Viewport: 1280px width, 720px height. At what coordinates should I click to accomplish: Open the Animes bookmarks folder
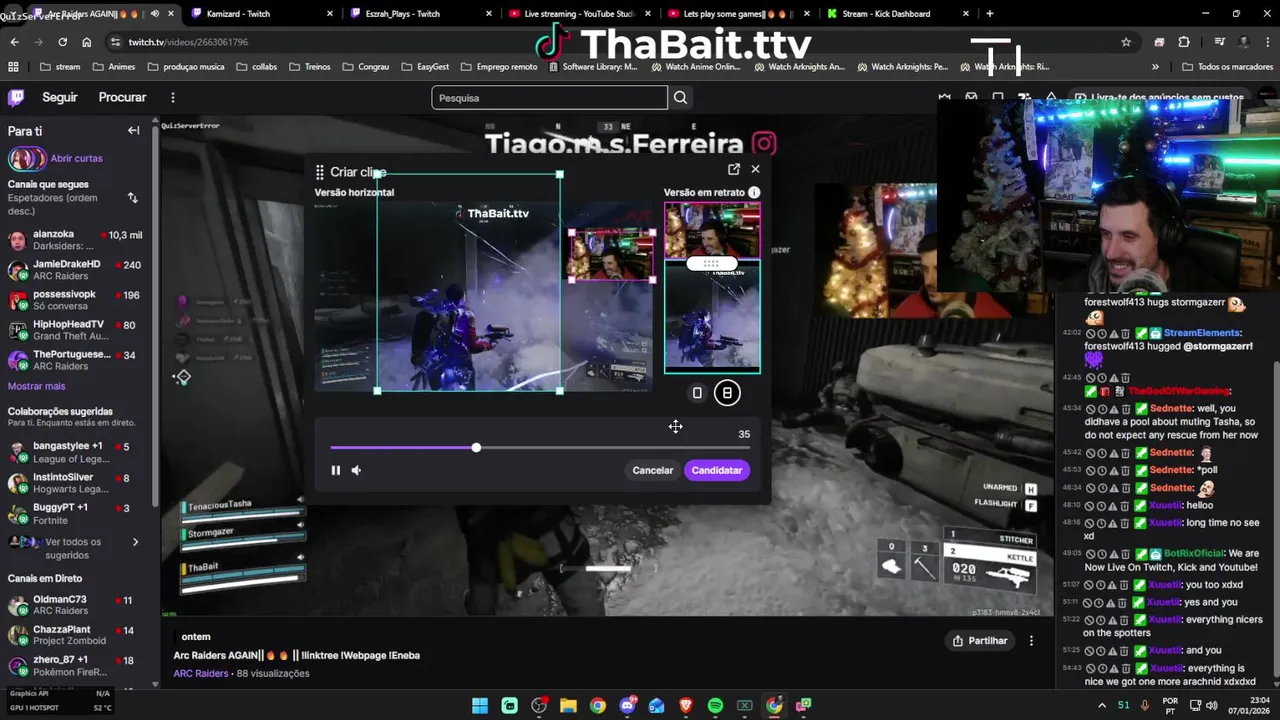113,67
